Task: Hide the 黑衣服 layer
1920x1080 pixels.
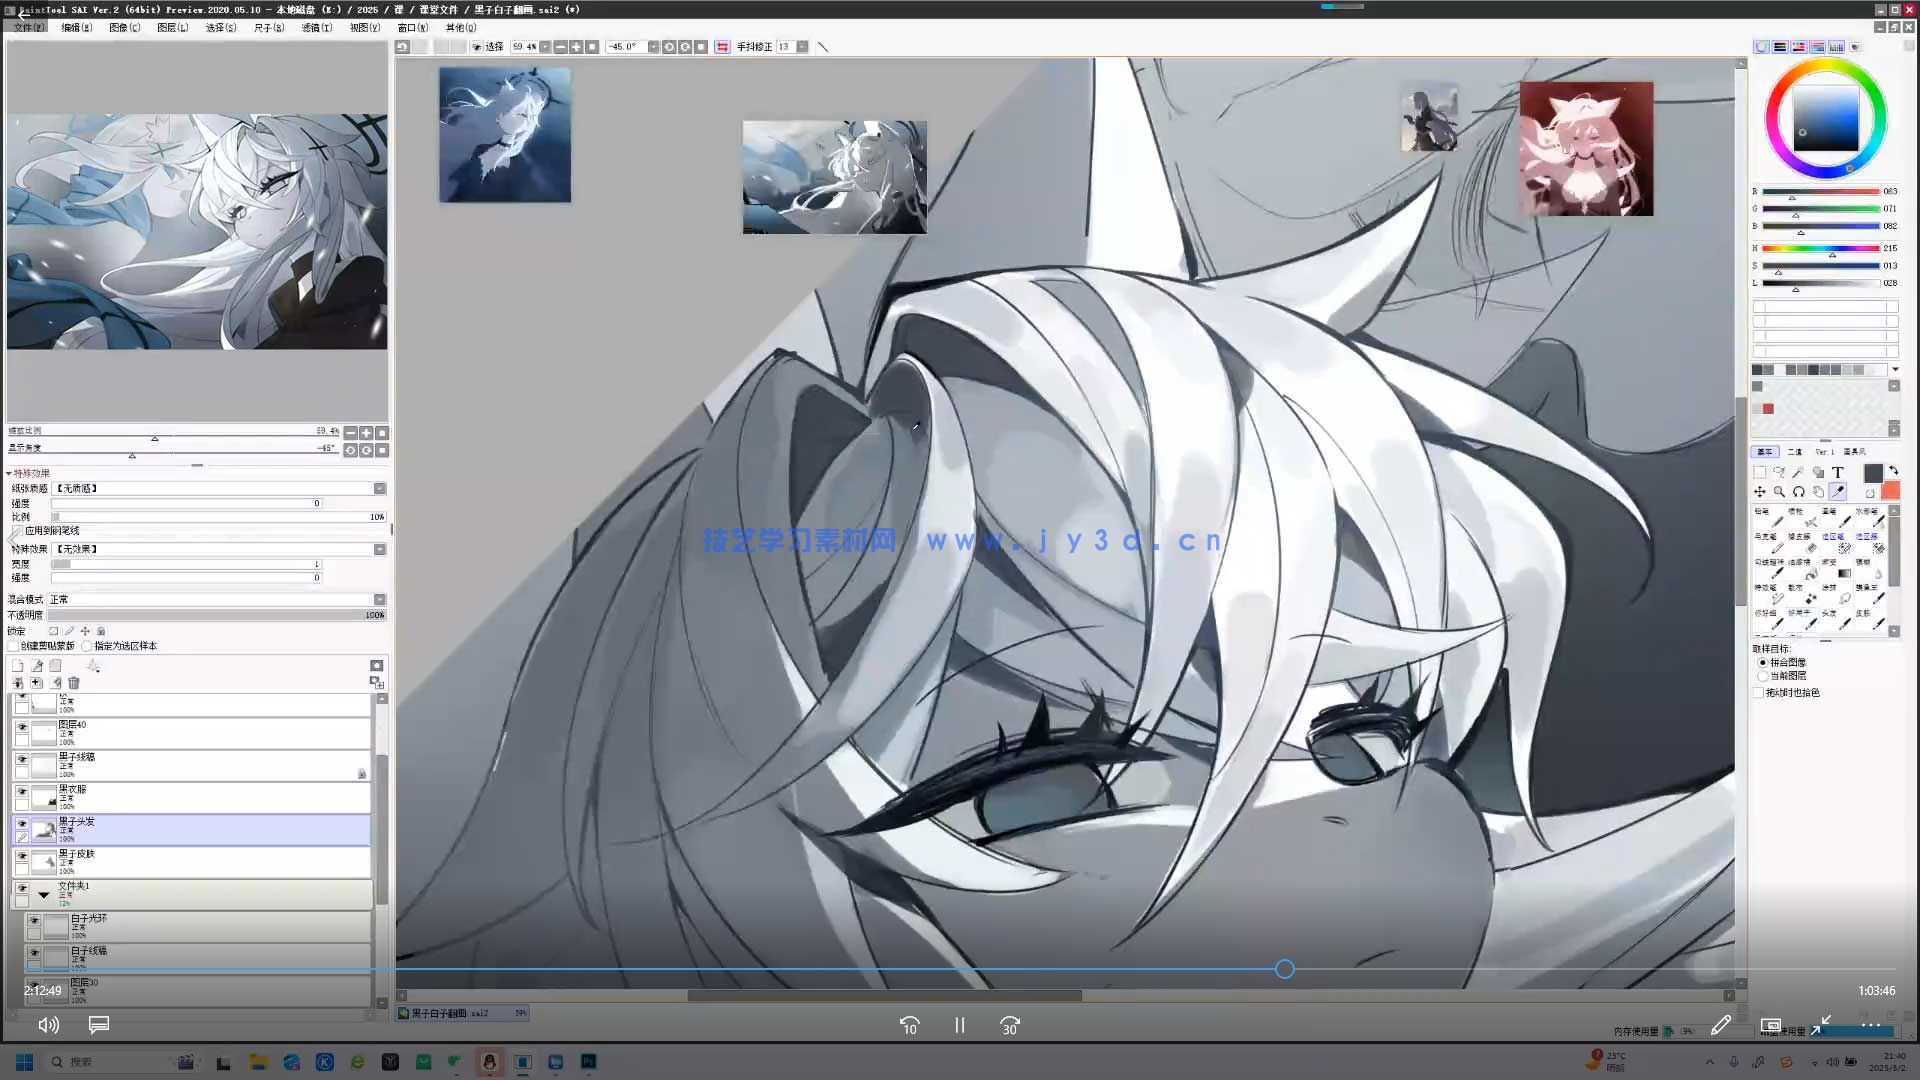Action: (22, 791)
